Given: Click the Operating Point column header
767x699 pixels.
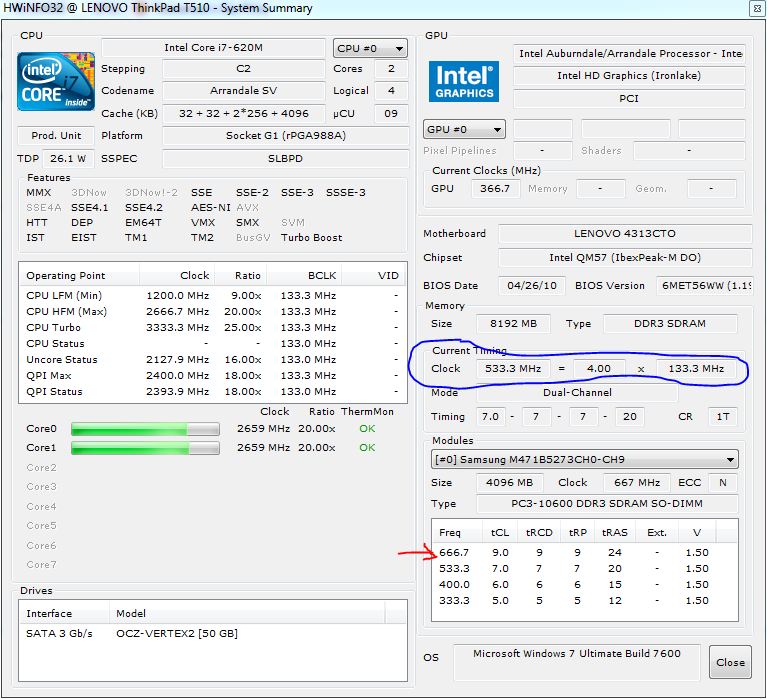Looking at the screenshot, I should [79, 275].
